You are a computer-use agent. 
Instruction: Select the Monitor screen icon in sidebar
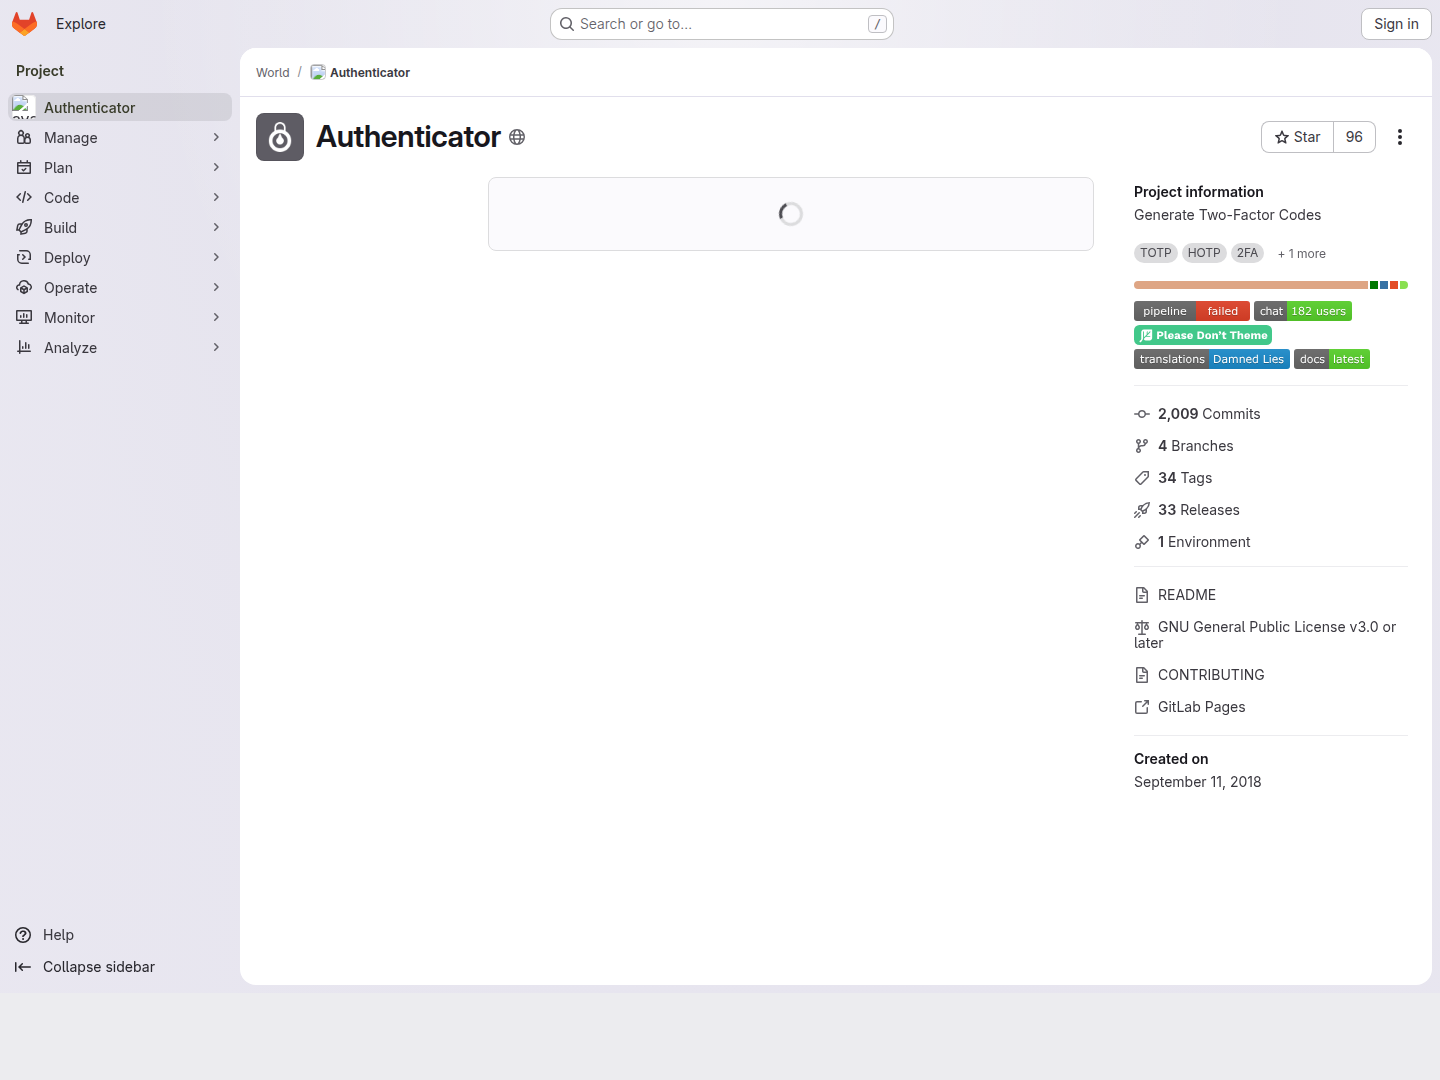click(x=24, y=317)
